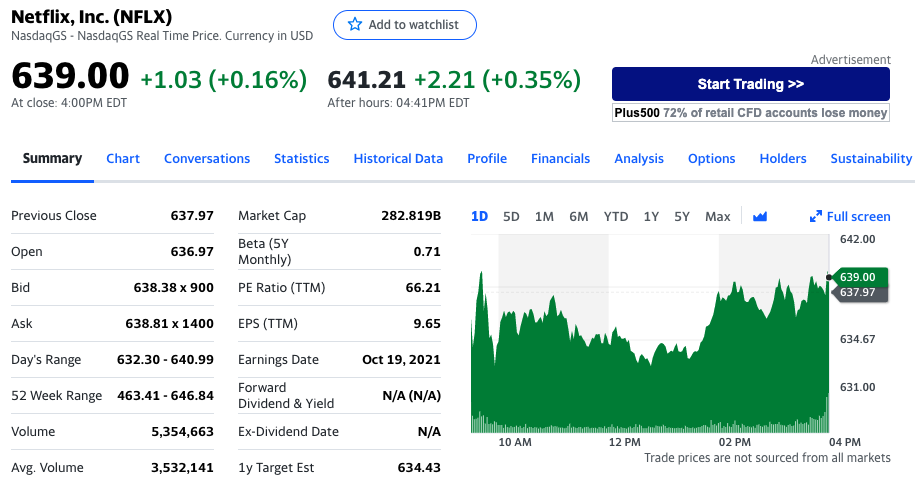The image size is (915, 484).
Task: Open the Analysis tab
Action: click(639, 158)
